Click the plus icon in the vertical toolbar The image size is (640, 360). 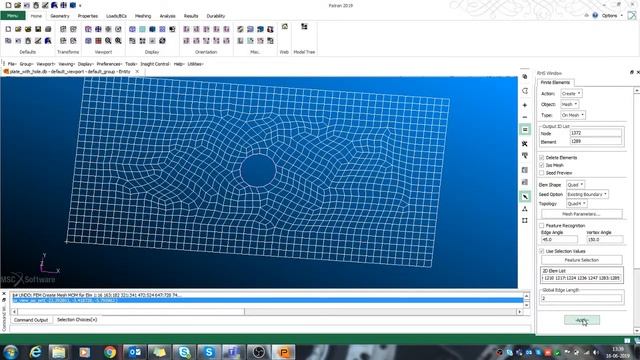[525, 105]
